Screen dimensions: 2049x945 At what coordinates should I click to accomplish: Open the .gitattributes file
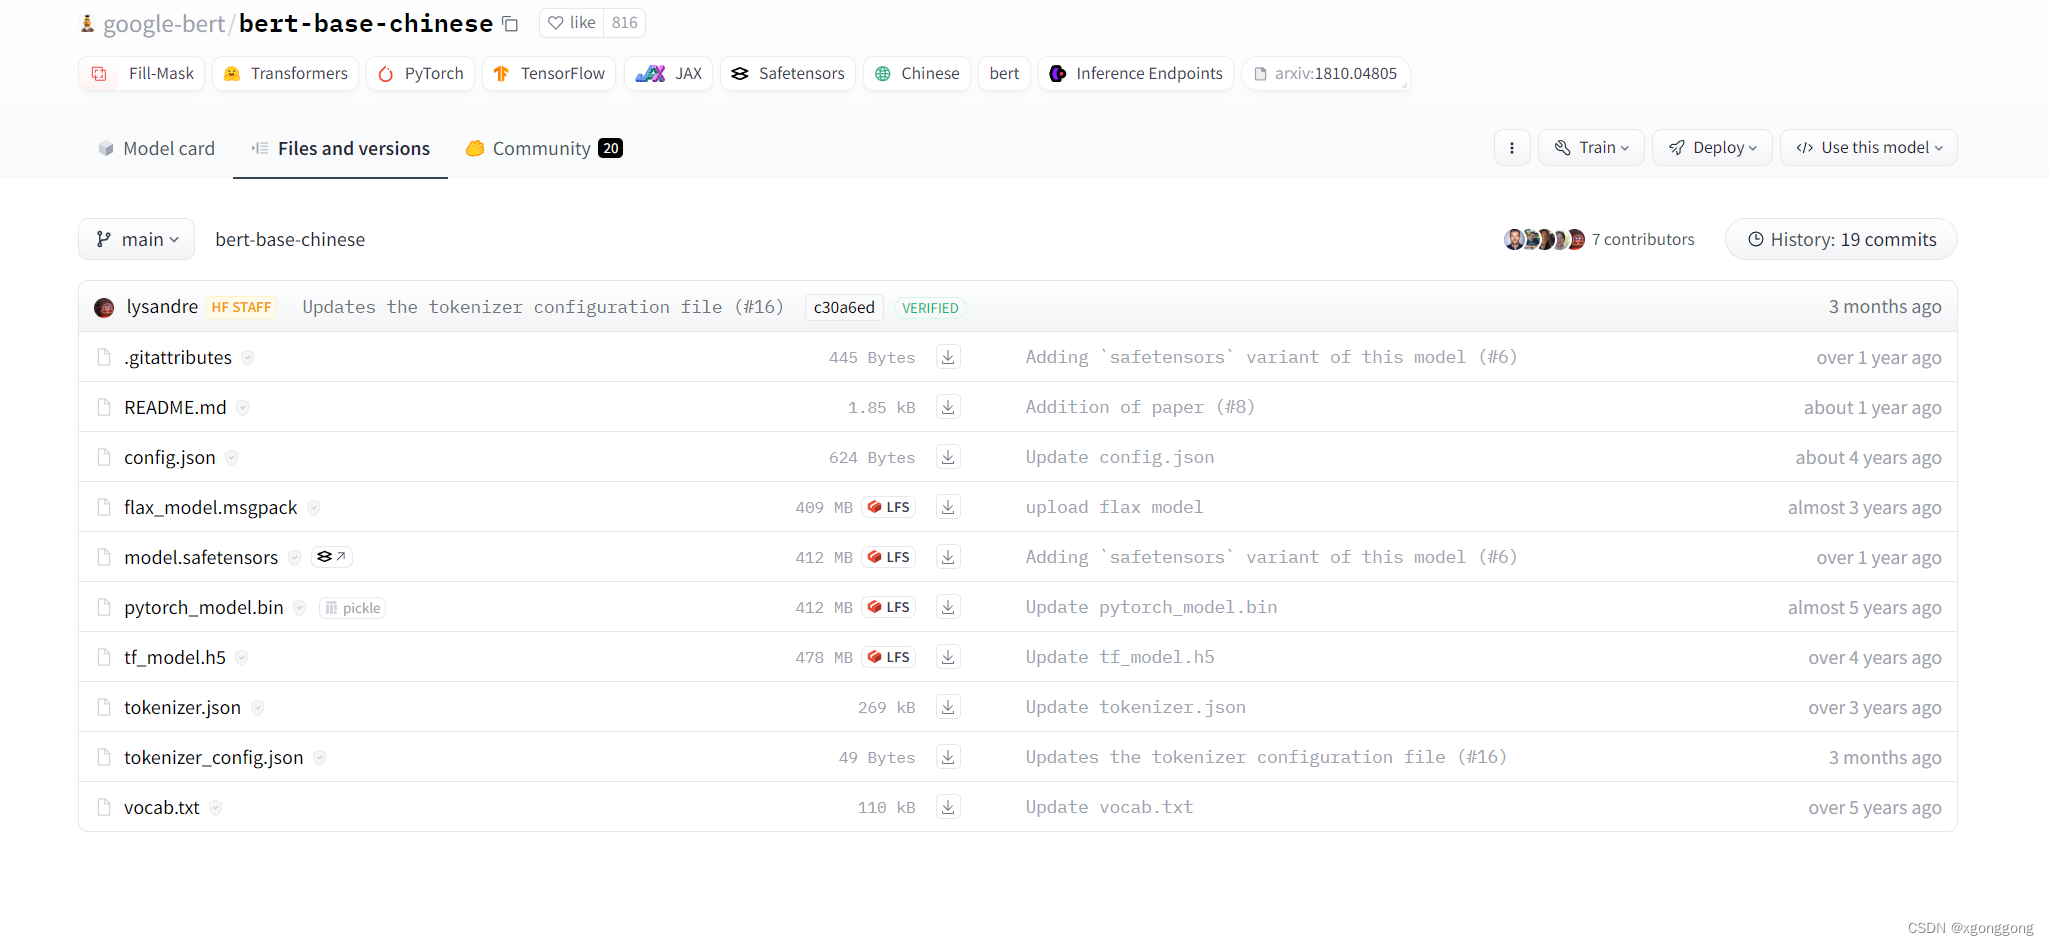(178, 358)
